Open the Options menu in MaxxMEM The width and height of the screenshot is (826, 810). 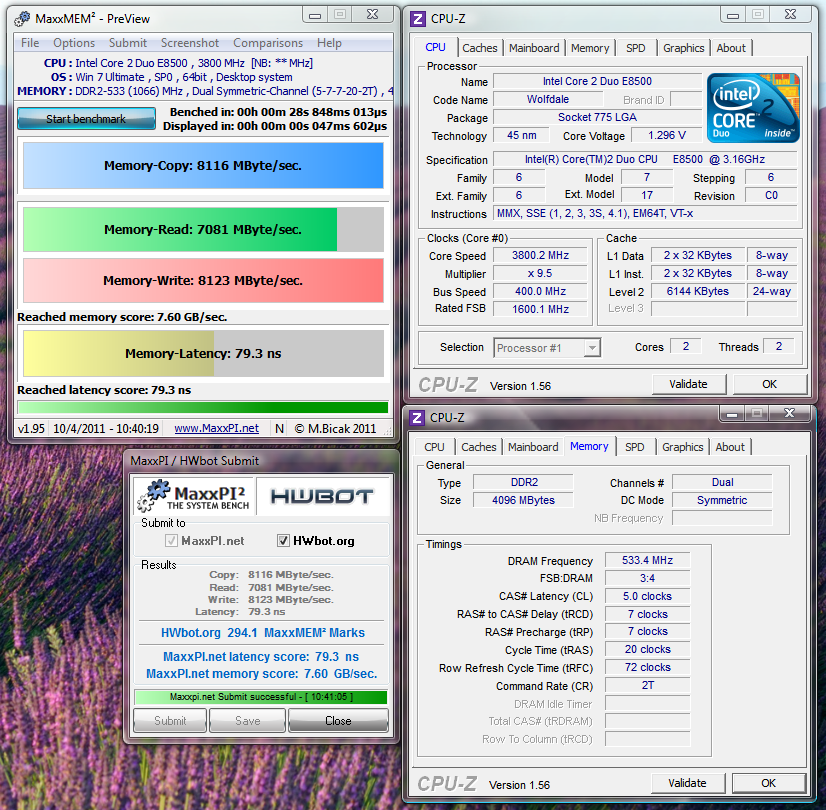click(x=74, y=43)
